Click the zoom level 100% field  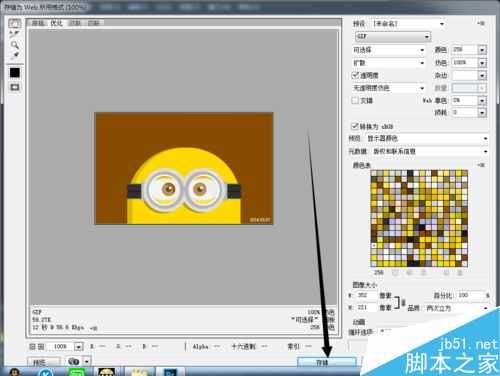click(x=60, y=347)
